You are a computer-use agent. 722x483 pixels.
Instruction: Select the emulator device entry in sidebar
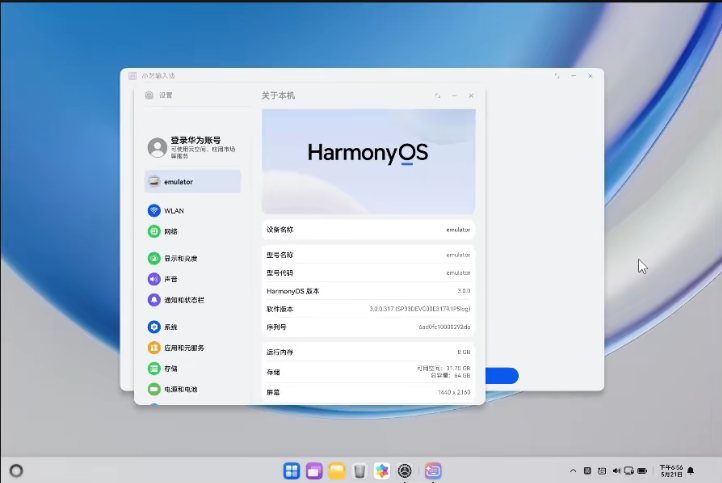192,181
